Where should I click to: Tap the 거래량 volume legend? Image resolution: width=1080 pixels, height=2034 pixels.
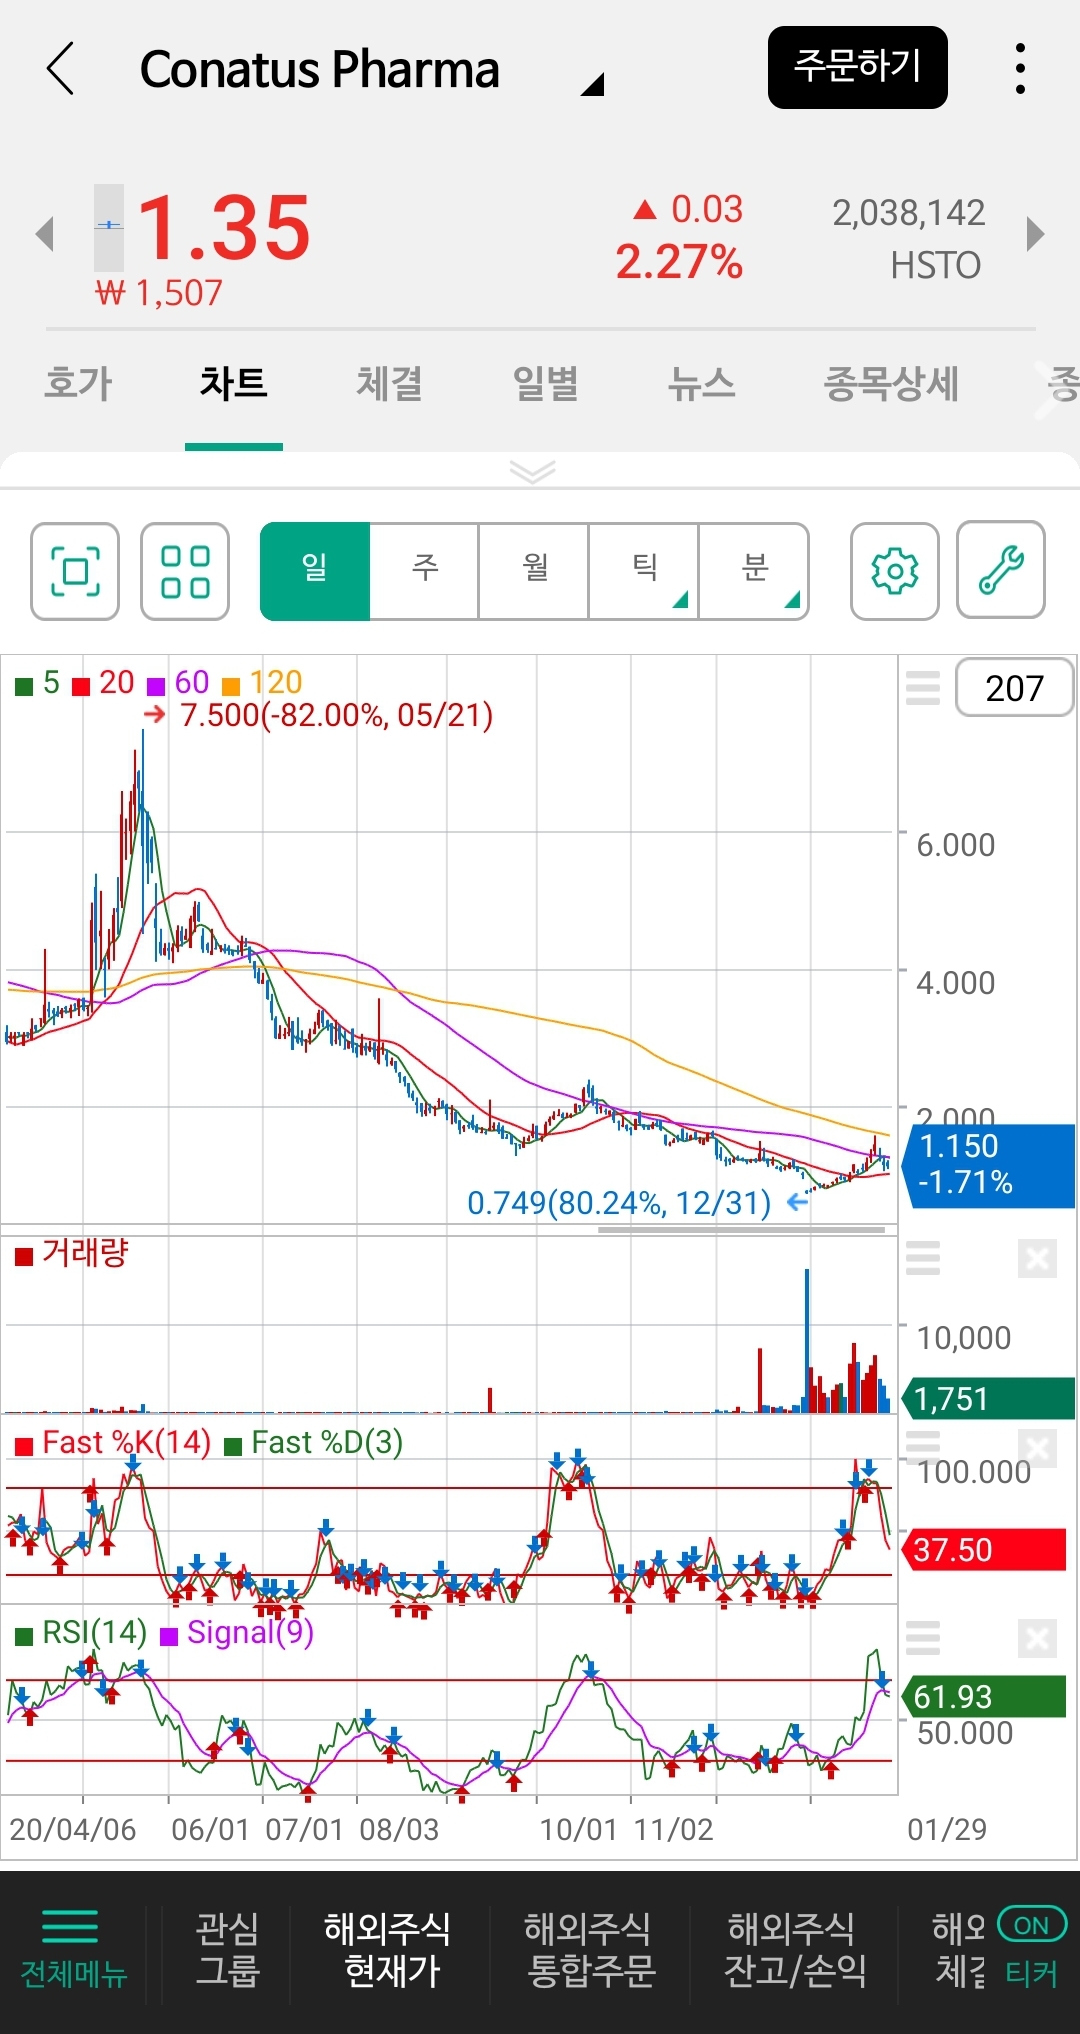pyautogui.click(x=72, y=1253)
